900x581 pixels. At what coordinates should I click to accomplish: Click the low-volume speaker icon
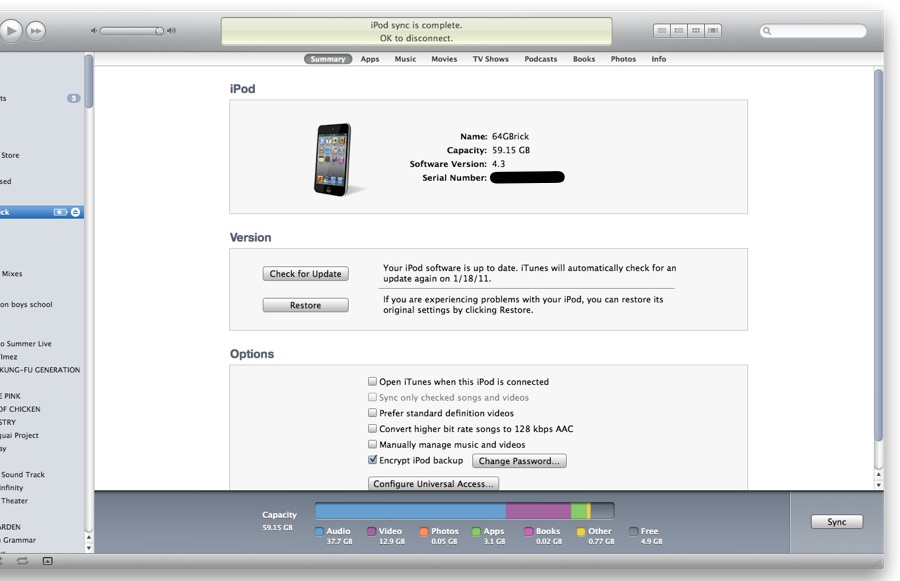(x=94, y=31)
